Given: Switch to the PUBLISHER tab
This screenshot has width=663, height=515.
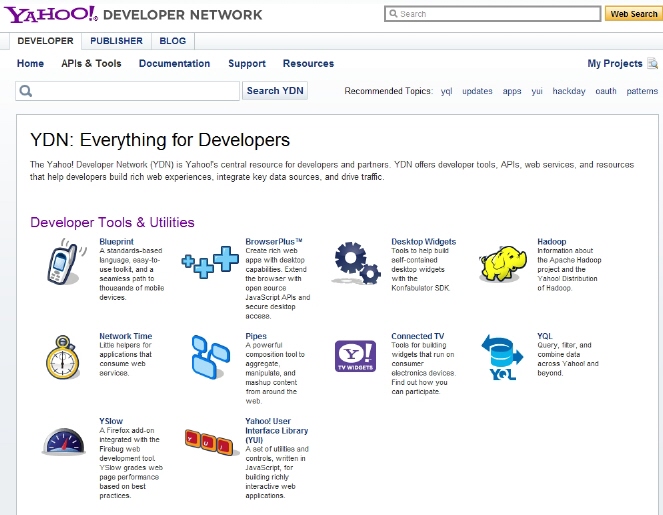Looking at the screenshot, I should click(116, 41).
